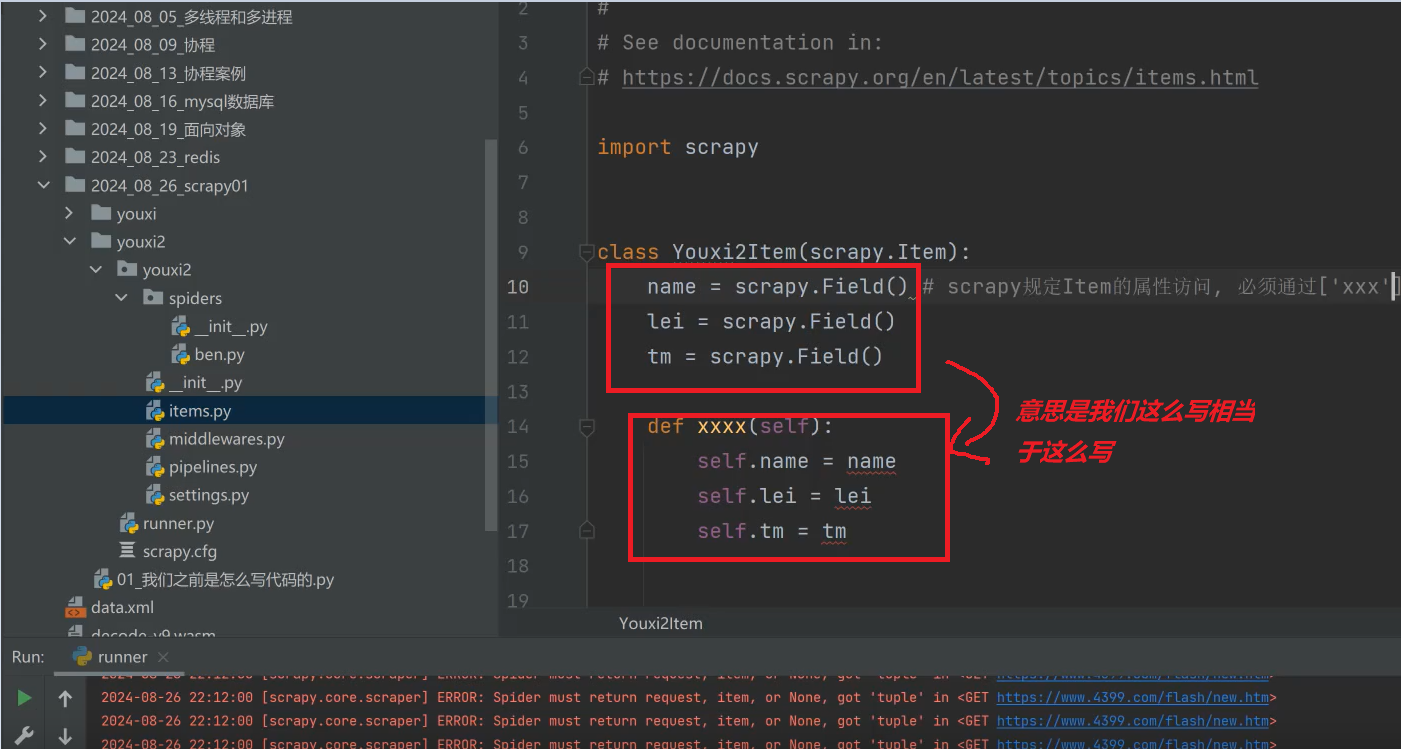Click the youxi folder icon
This screenshot has width=1401, height=749.
pos(101,213)
